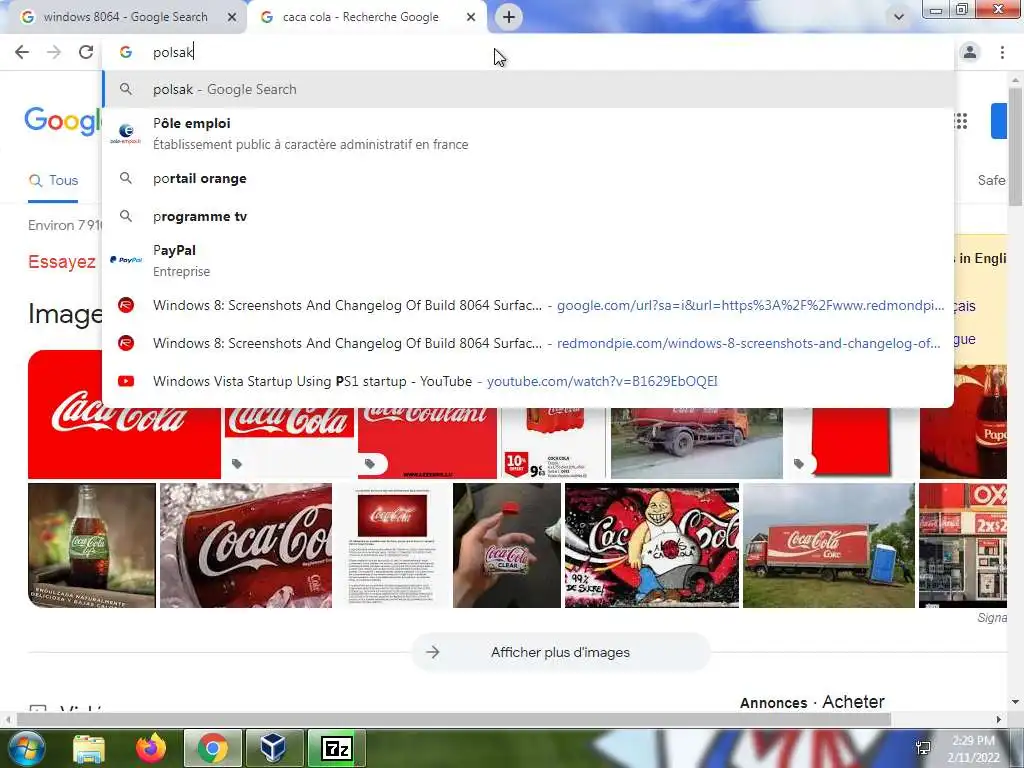
Task: Open the 10% offer Coca-Cola pack image
Action: point(553,443)
